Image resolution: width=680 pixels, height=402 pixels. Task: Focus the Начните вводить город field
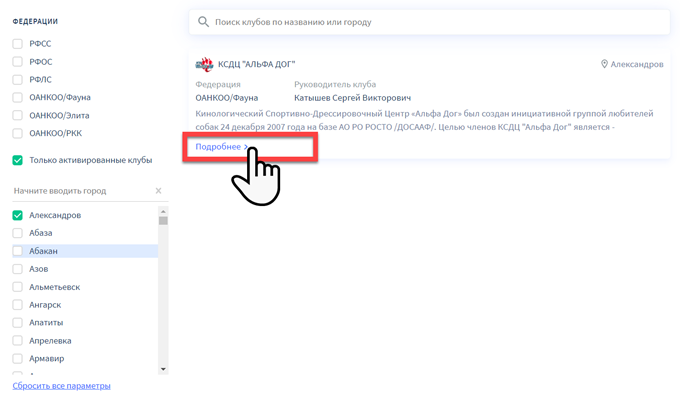tap(80, 191)
